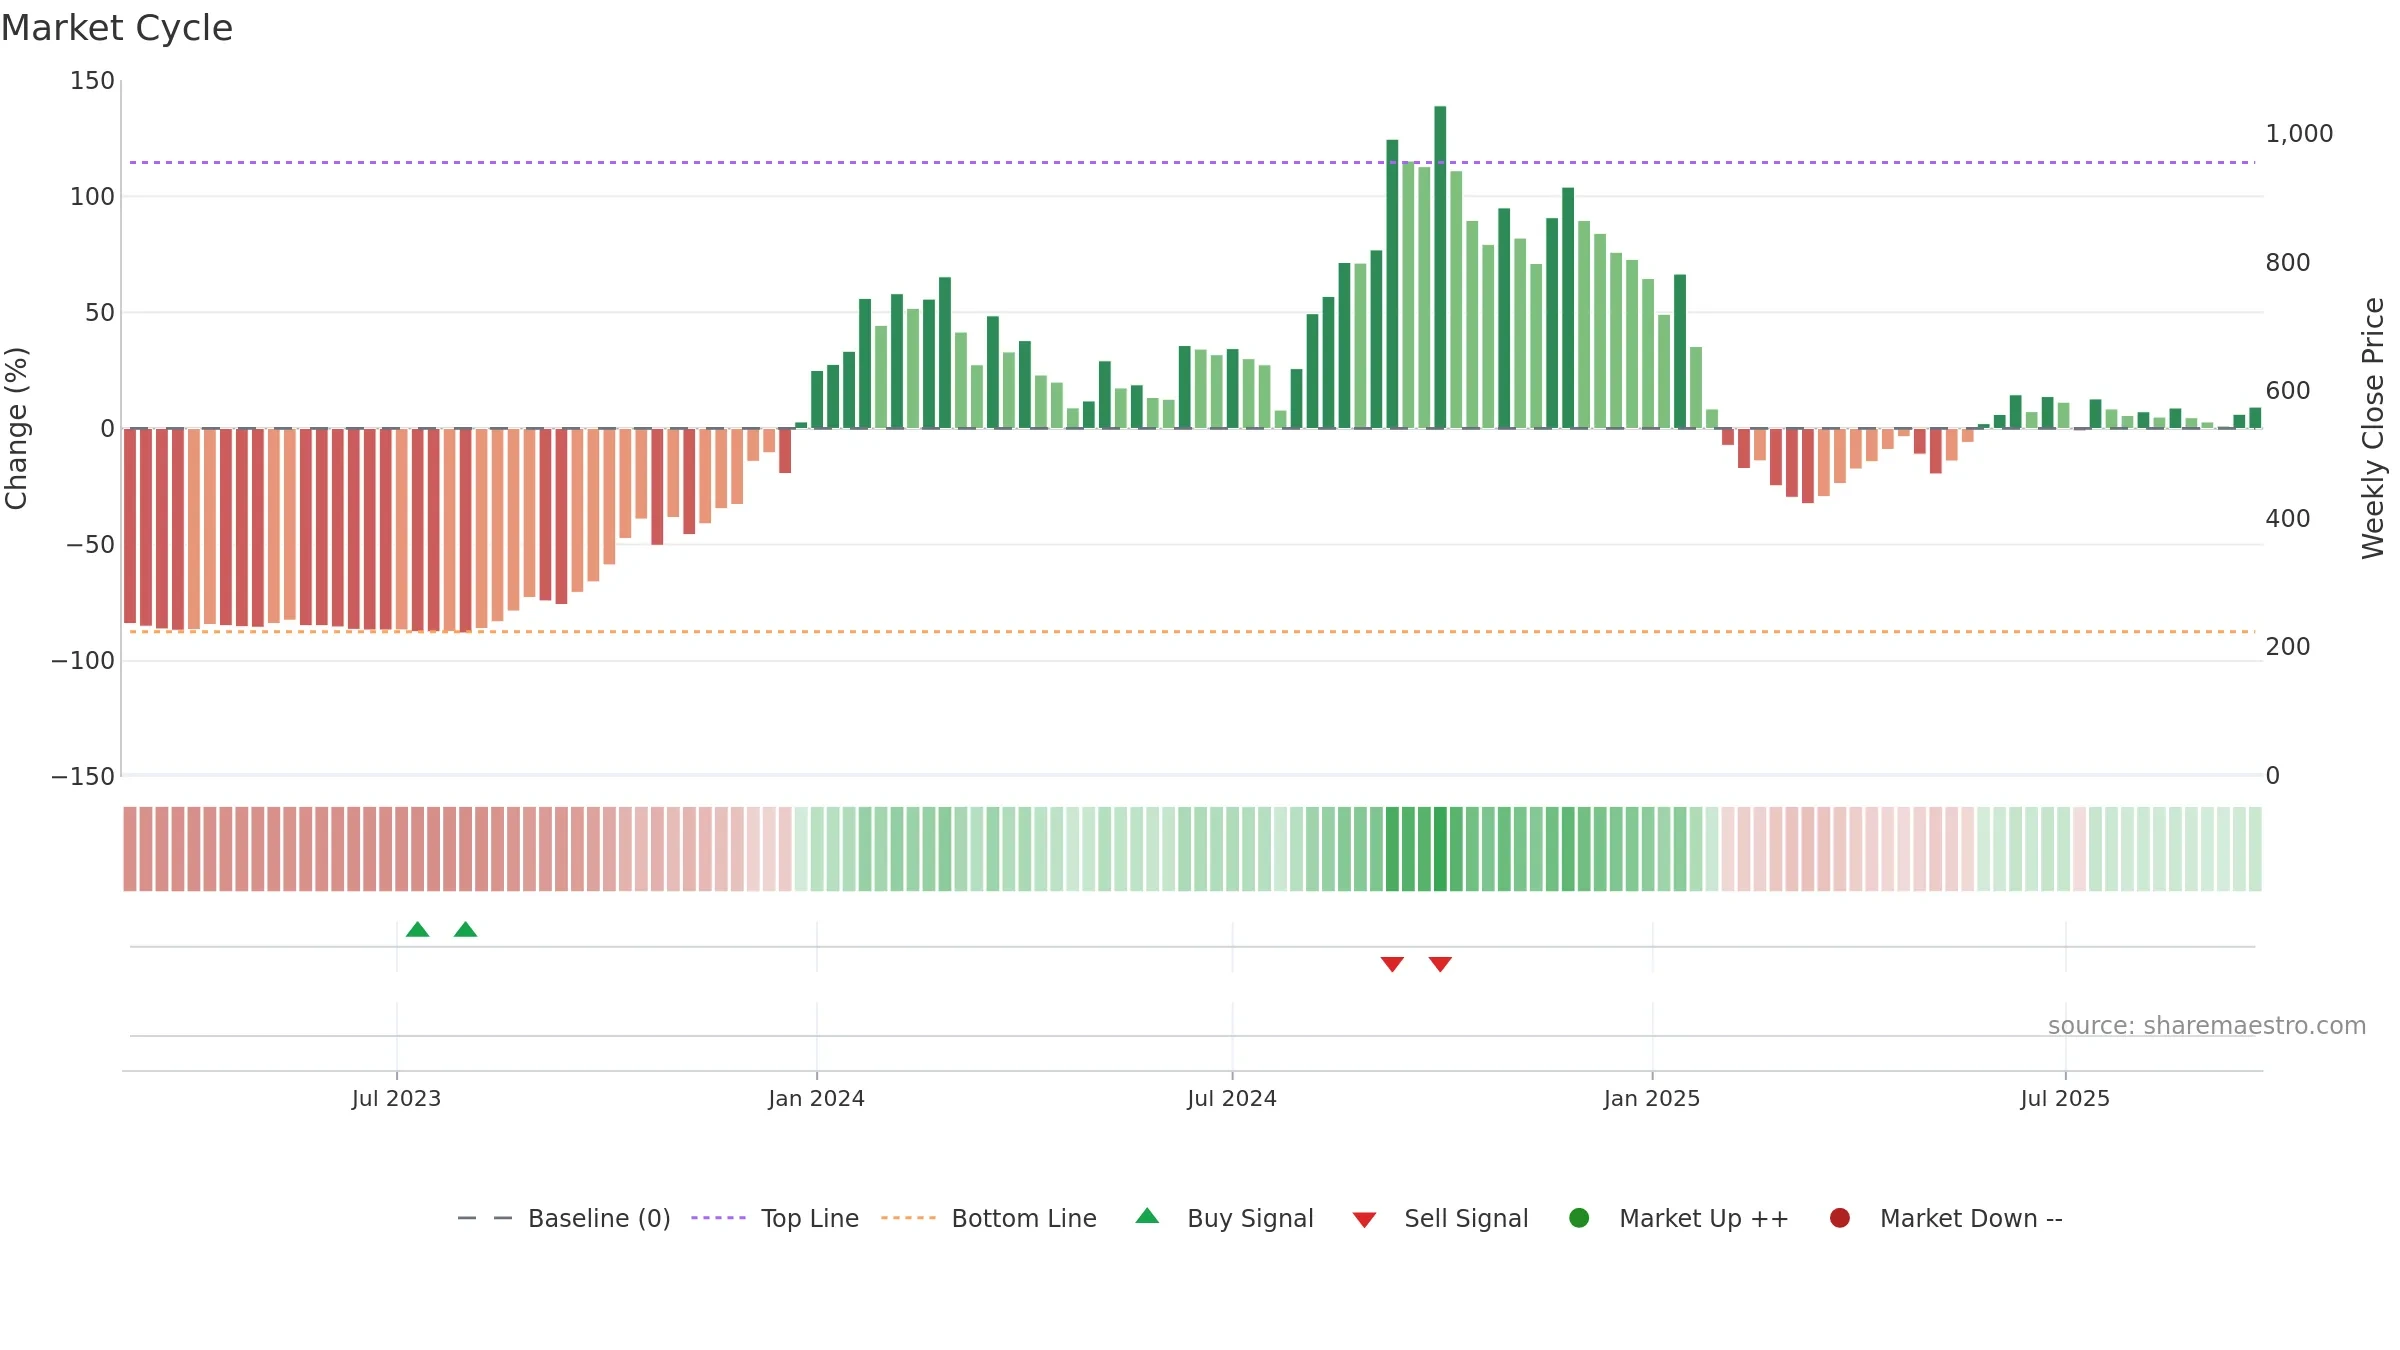This screenshot has width=2400, height=1350.
Task: Click the darkest green cell in the heat strip
Action: (1440, 849)
